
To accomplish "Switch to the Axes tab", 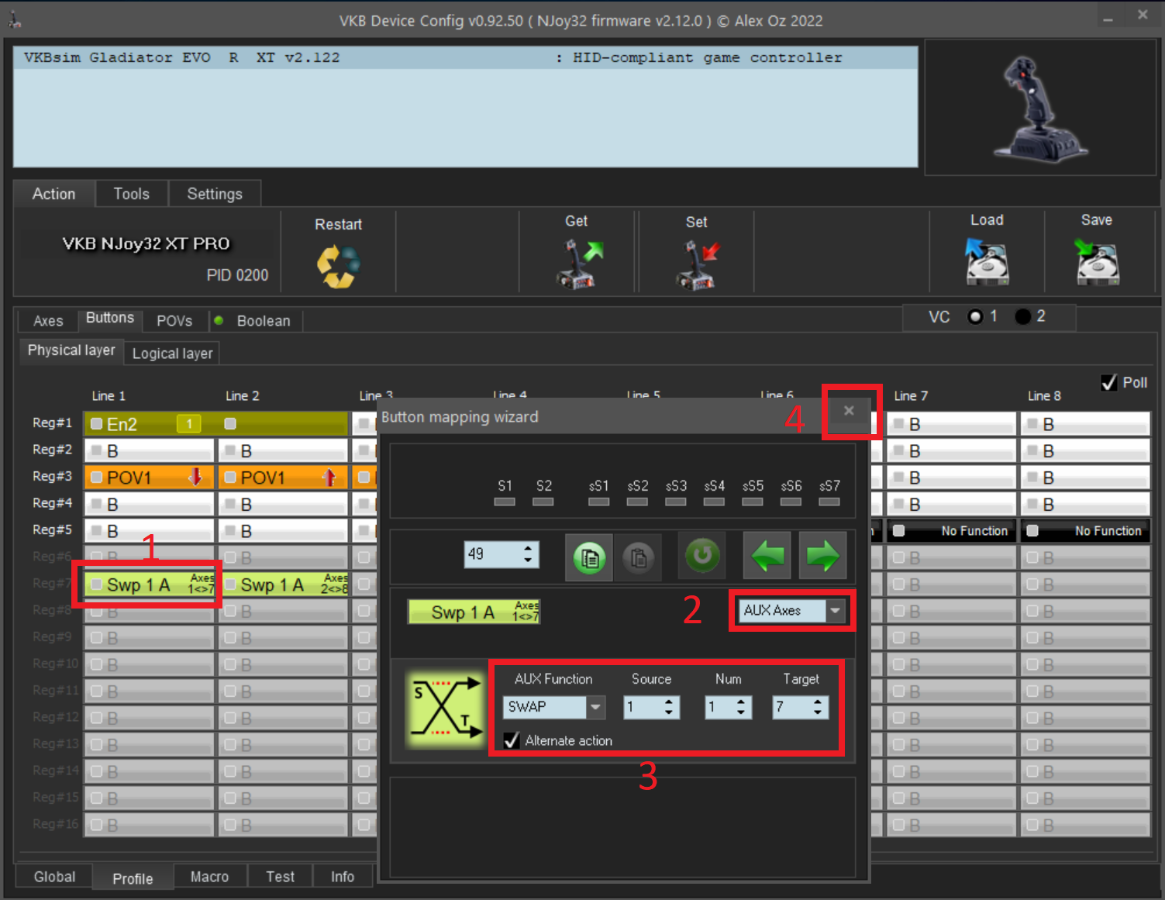I will click(x=48, y=321).
